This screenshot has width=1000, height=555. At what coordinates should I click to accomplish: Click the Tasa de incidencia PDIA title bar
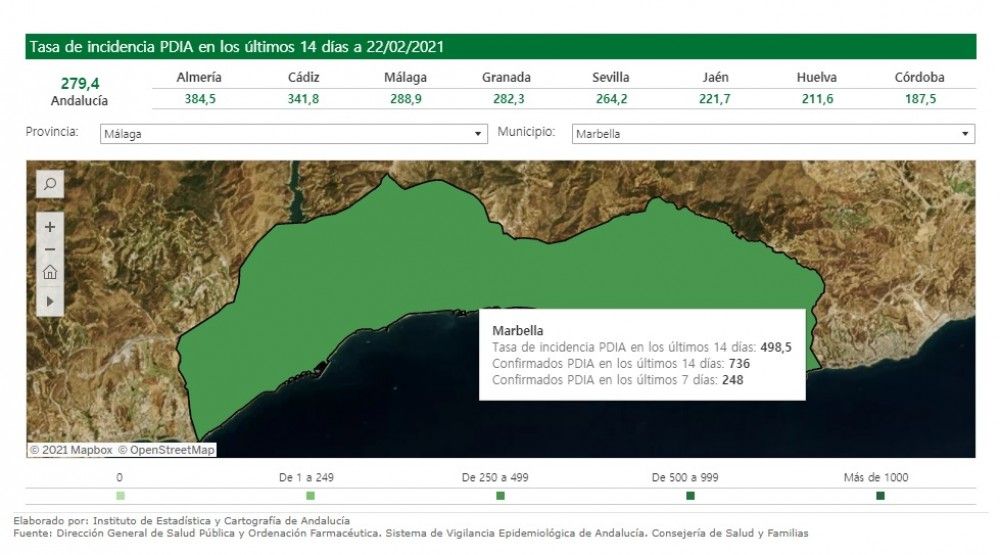(501, 47)
